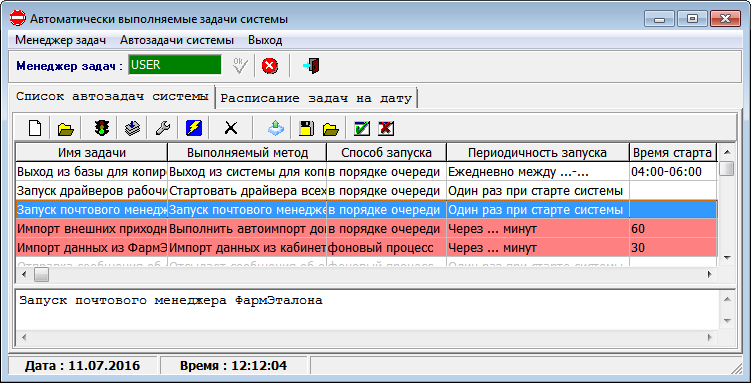Click the folder icon right of floppy disk
Screen dimensions: 751x383
[x=330, y=128]
